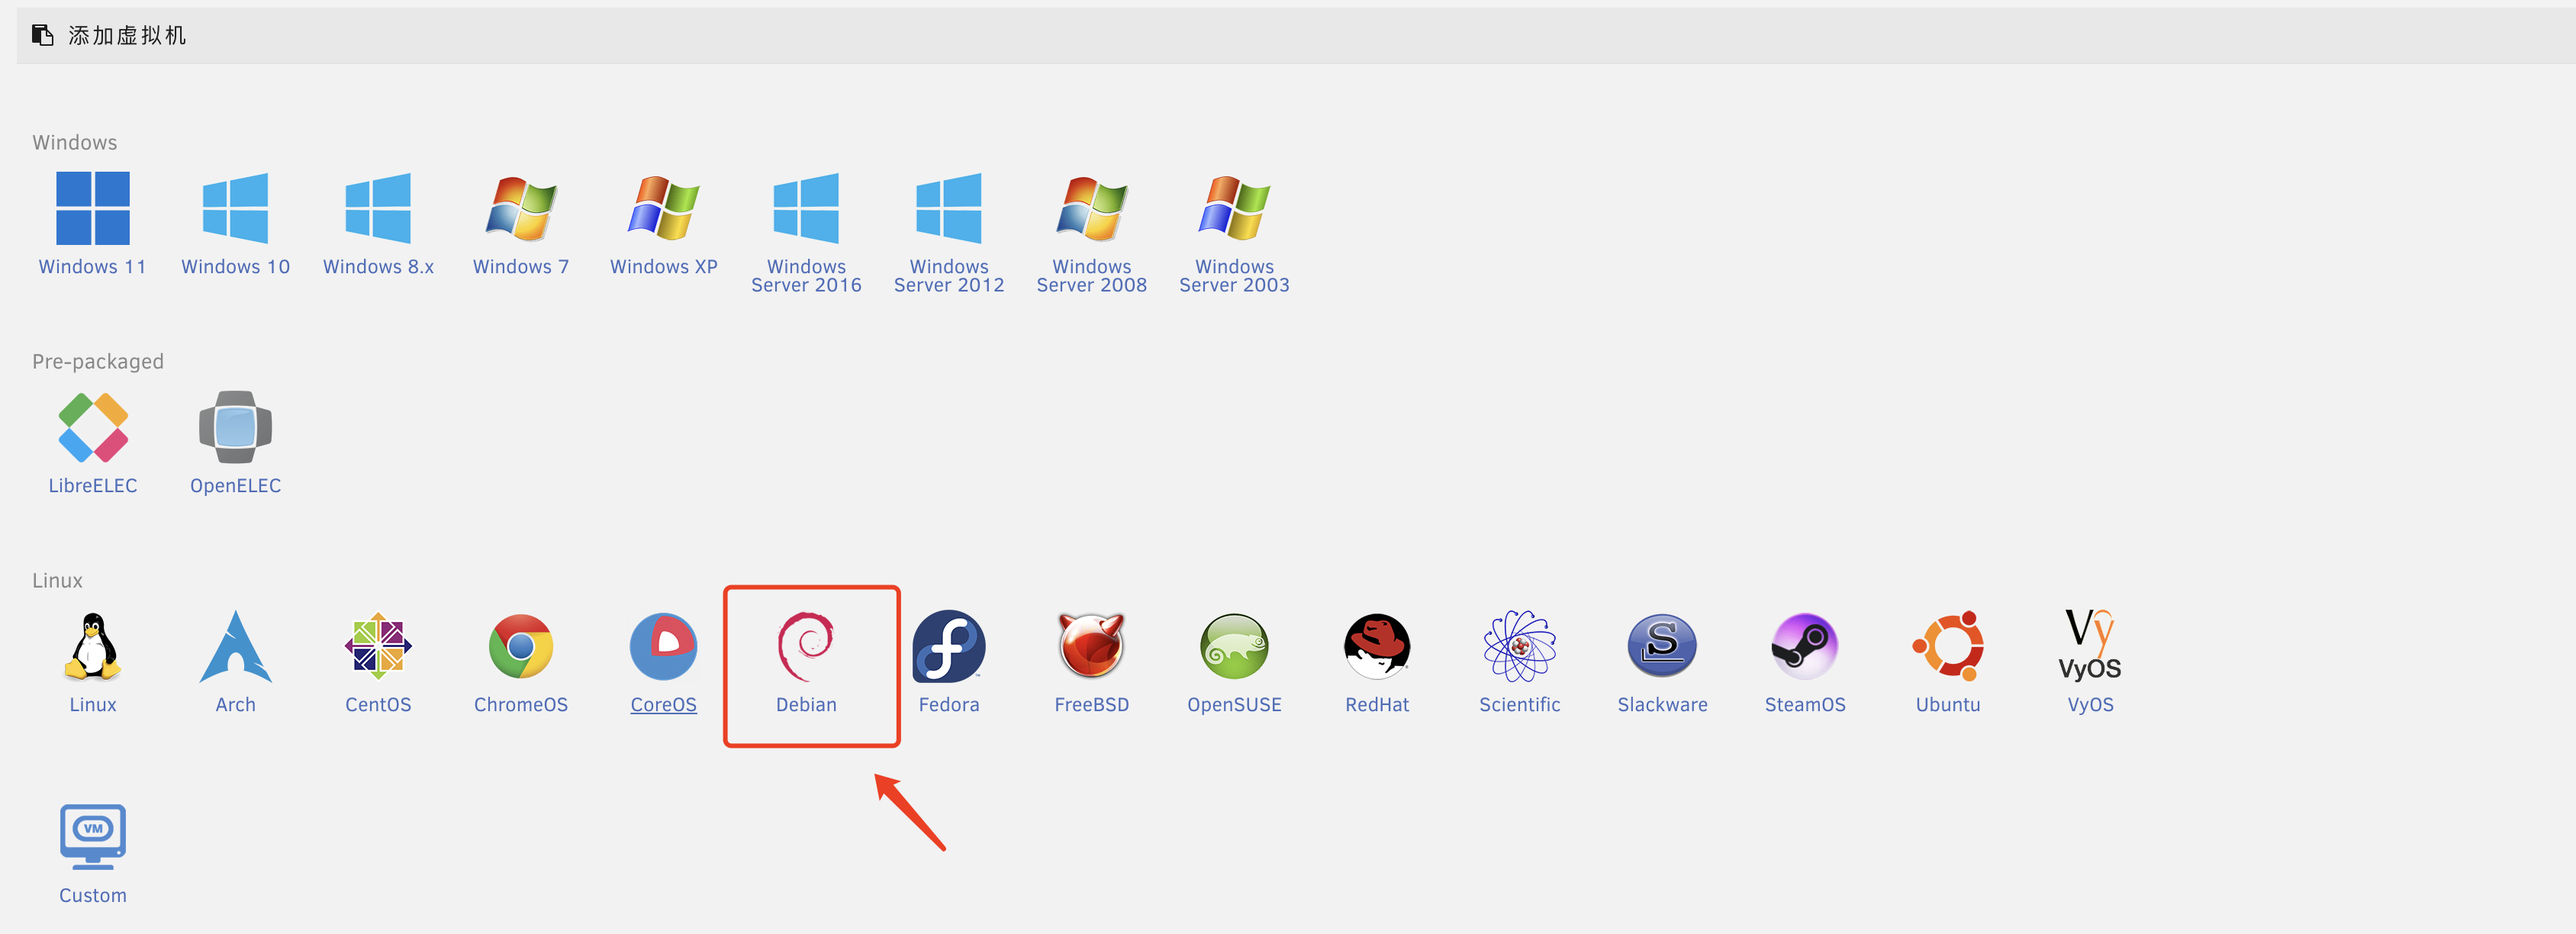This screenshot has height=934, width=2576.
Task: Click the OpenSUSE text link
Action: pyautogui.click(x=1235, y=705)
